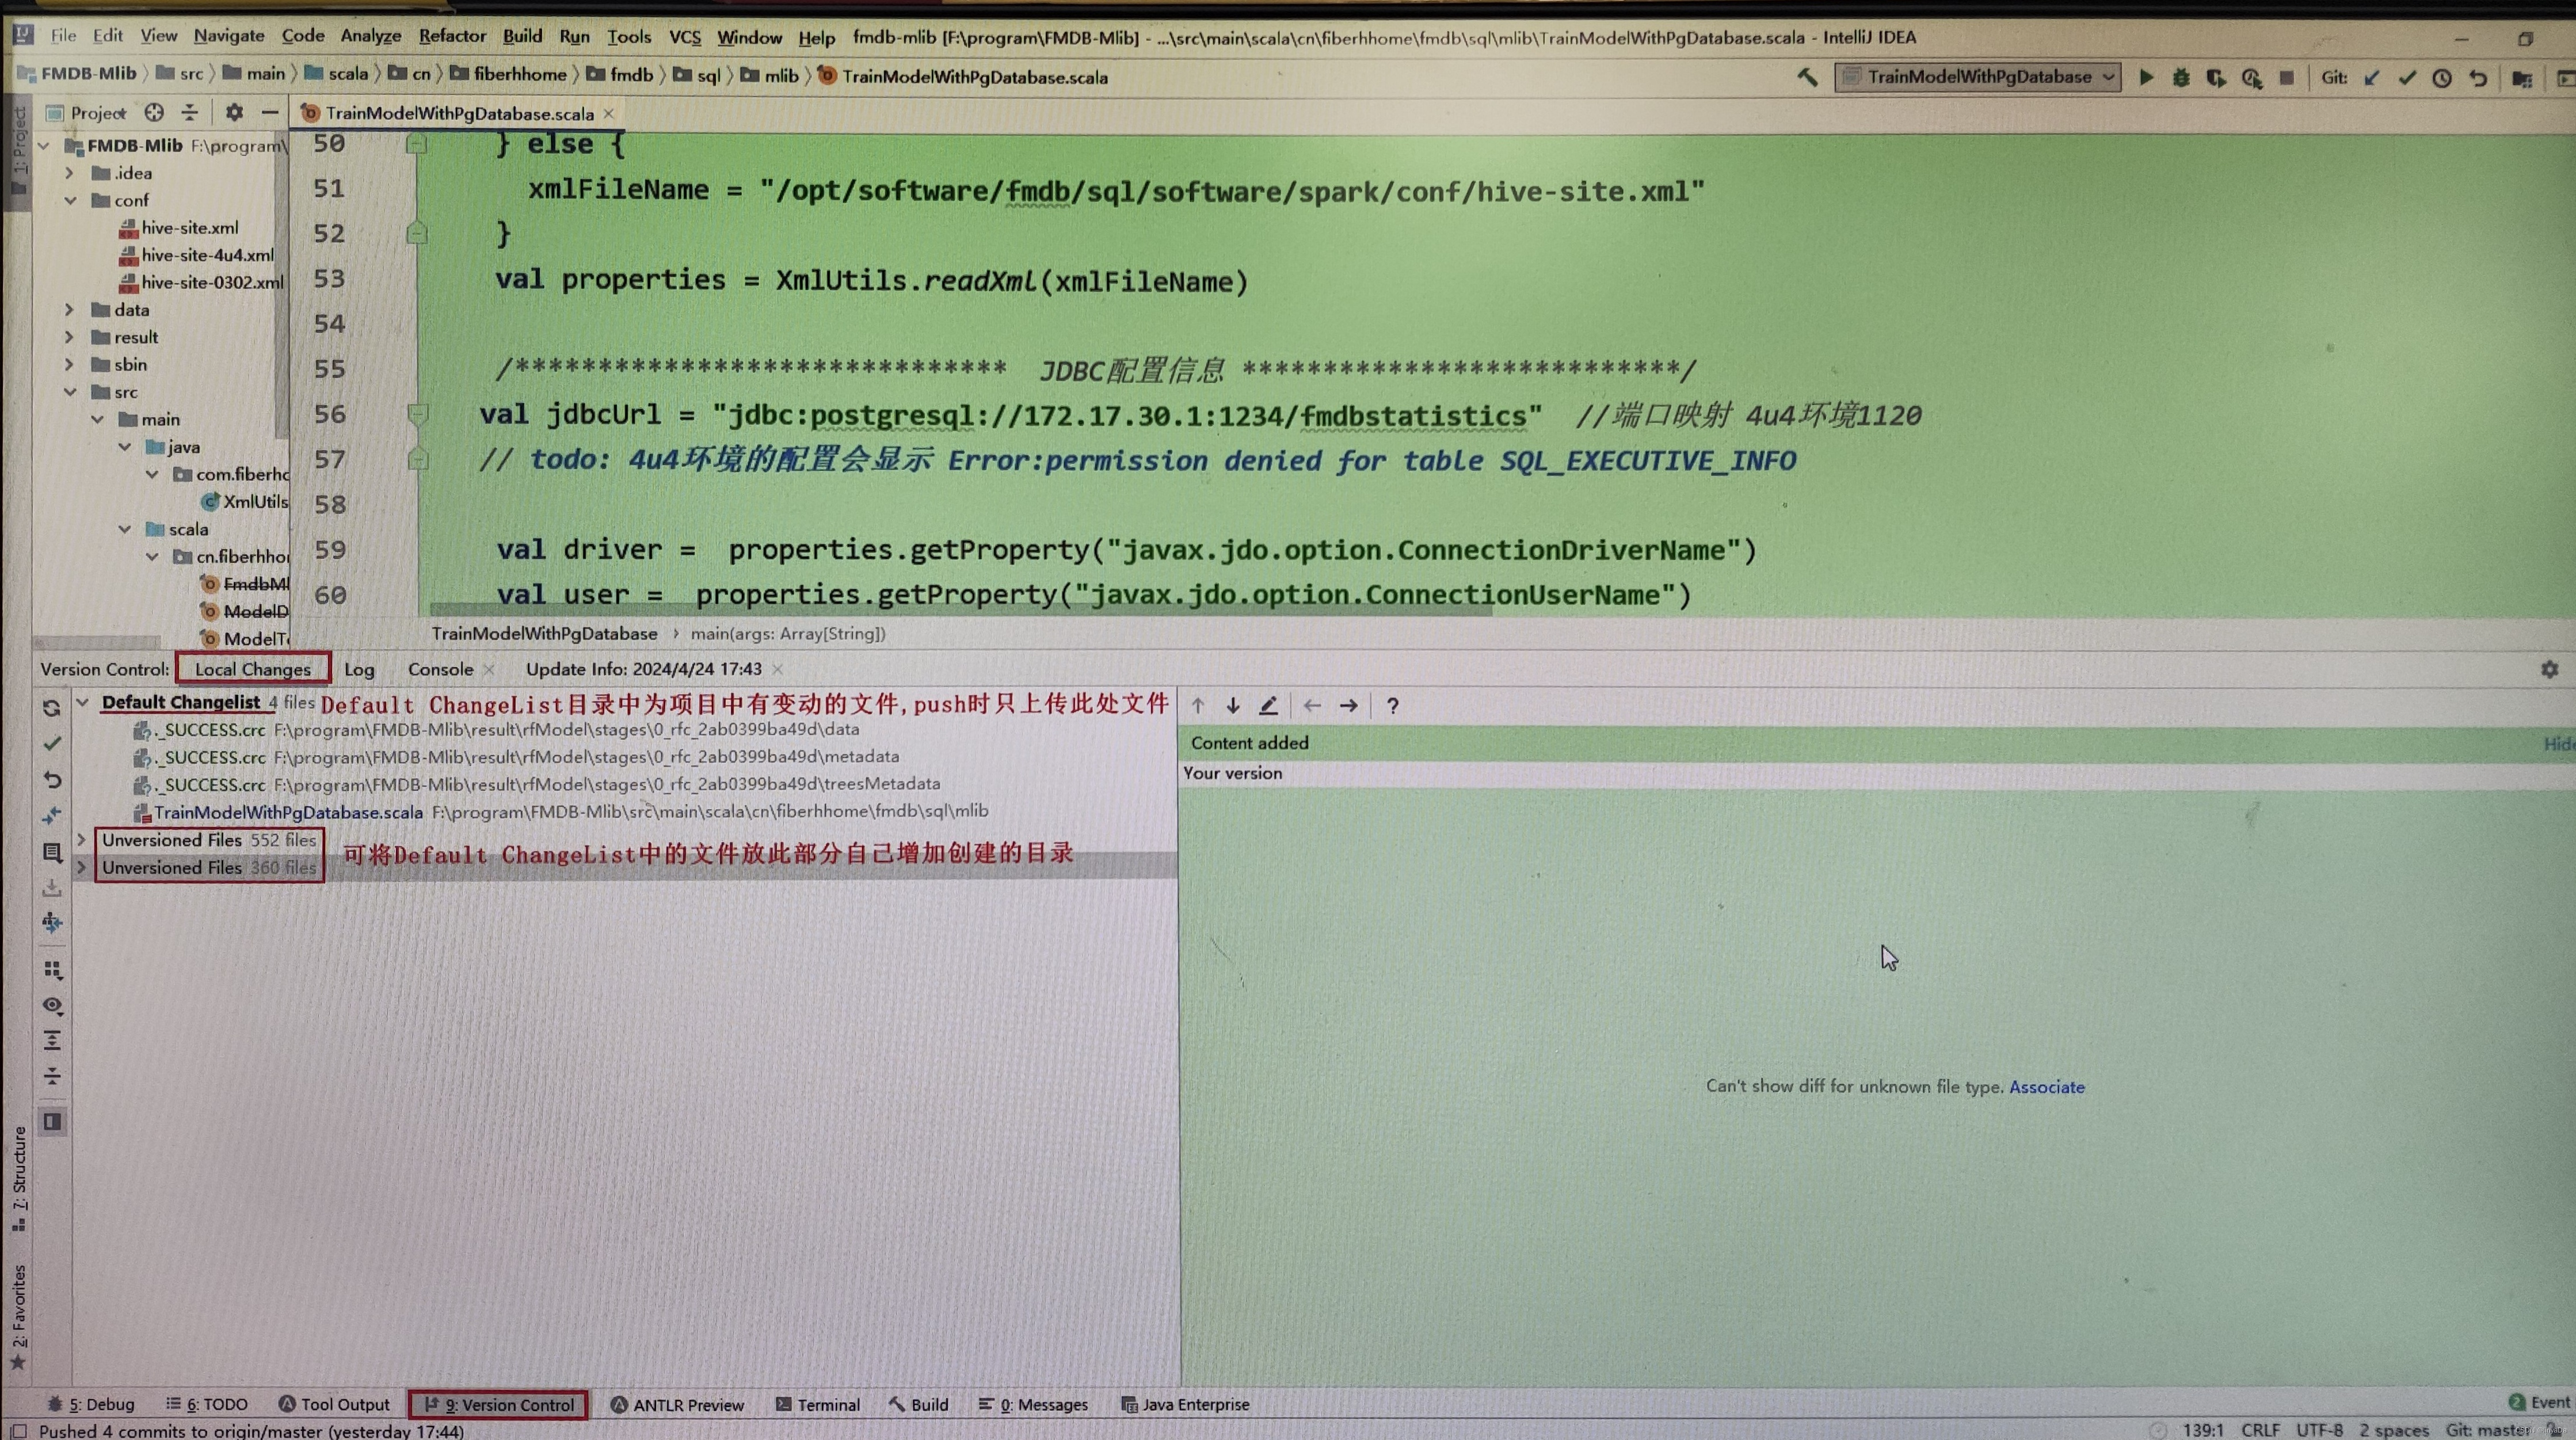Click the Git show history clock icon

(2442, 77)
